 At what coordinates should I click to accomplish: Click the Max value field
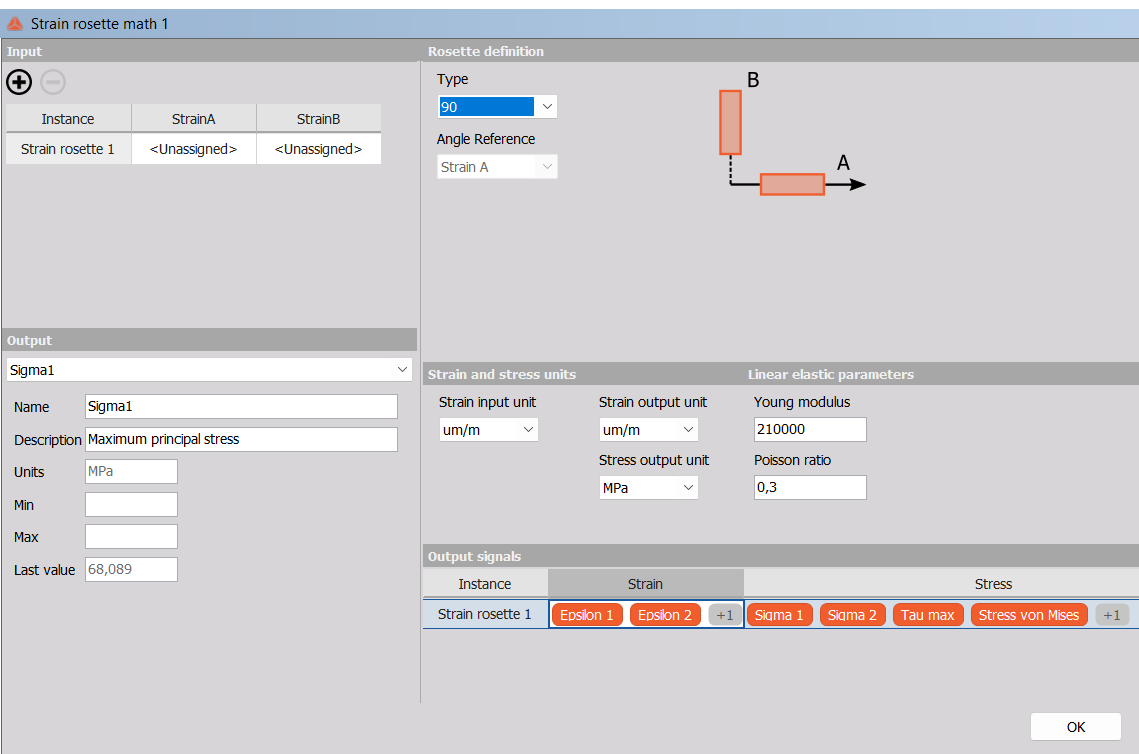pos(131,537)
